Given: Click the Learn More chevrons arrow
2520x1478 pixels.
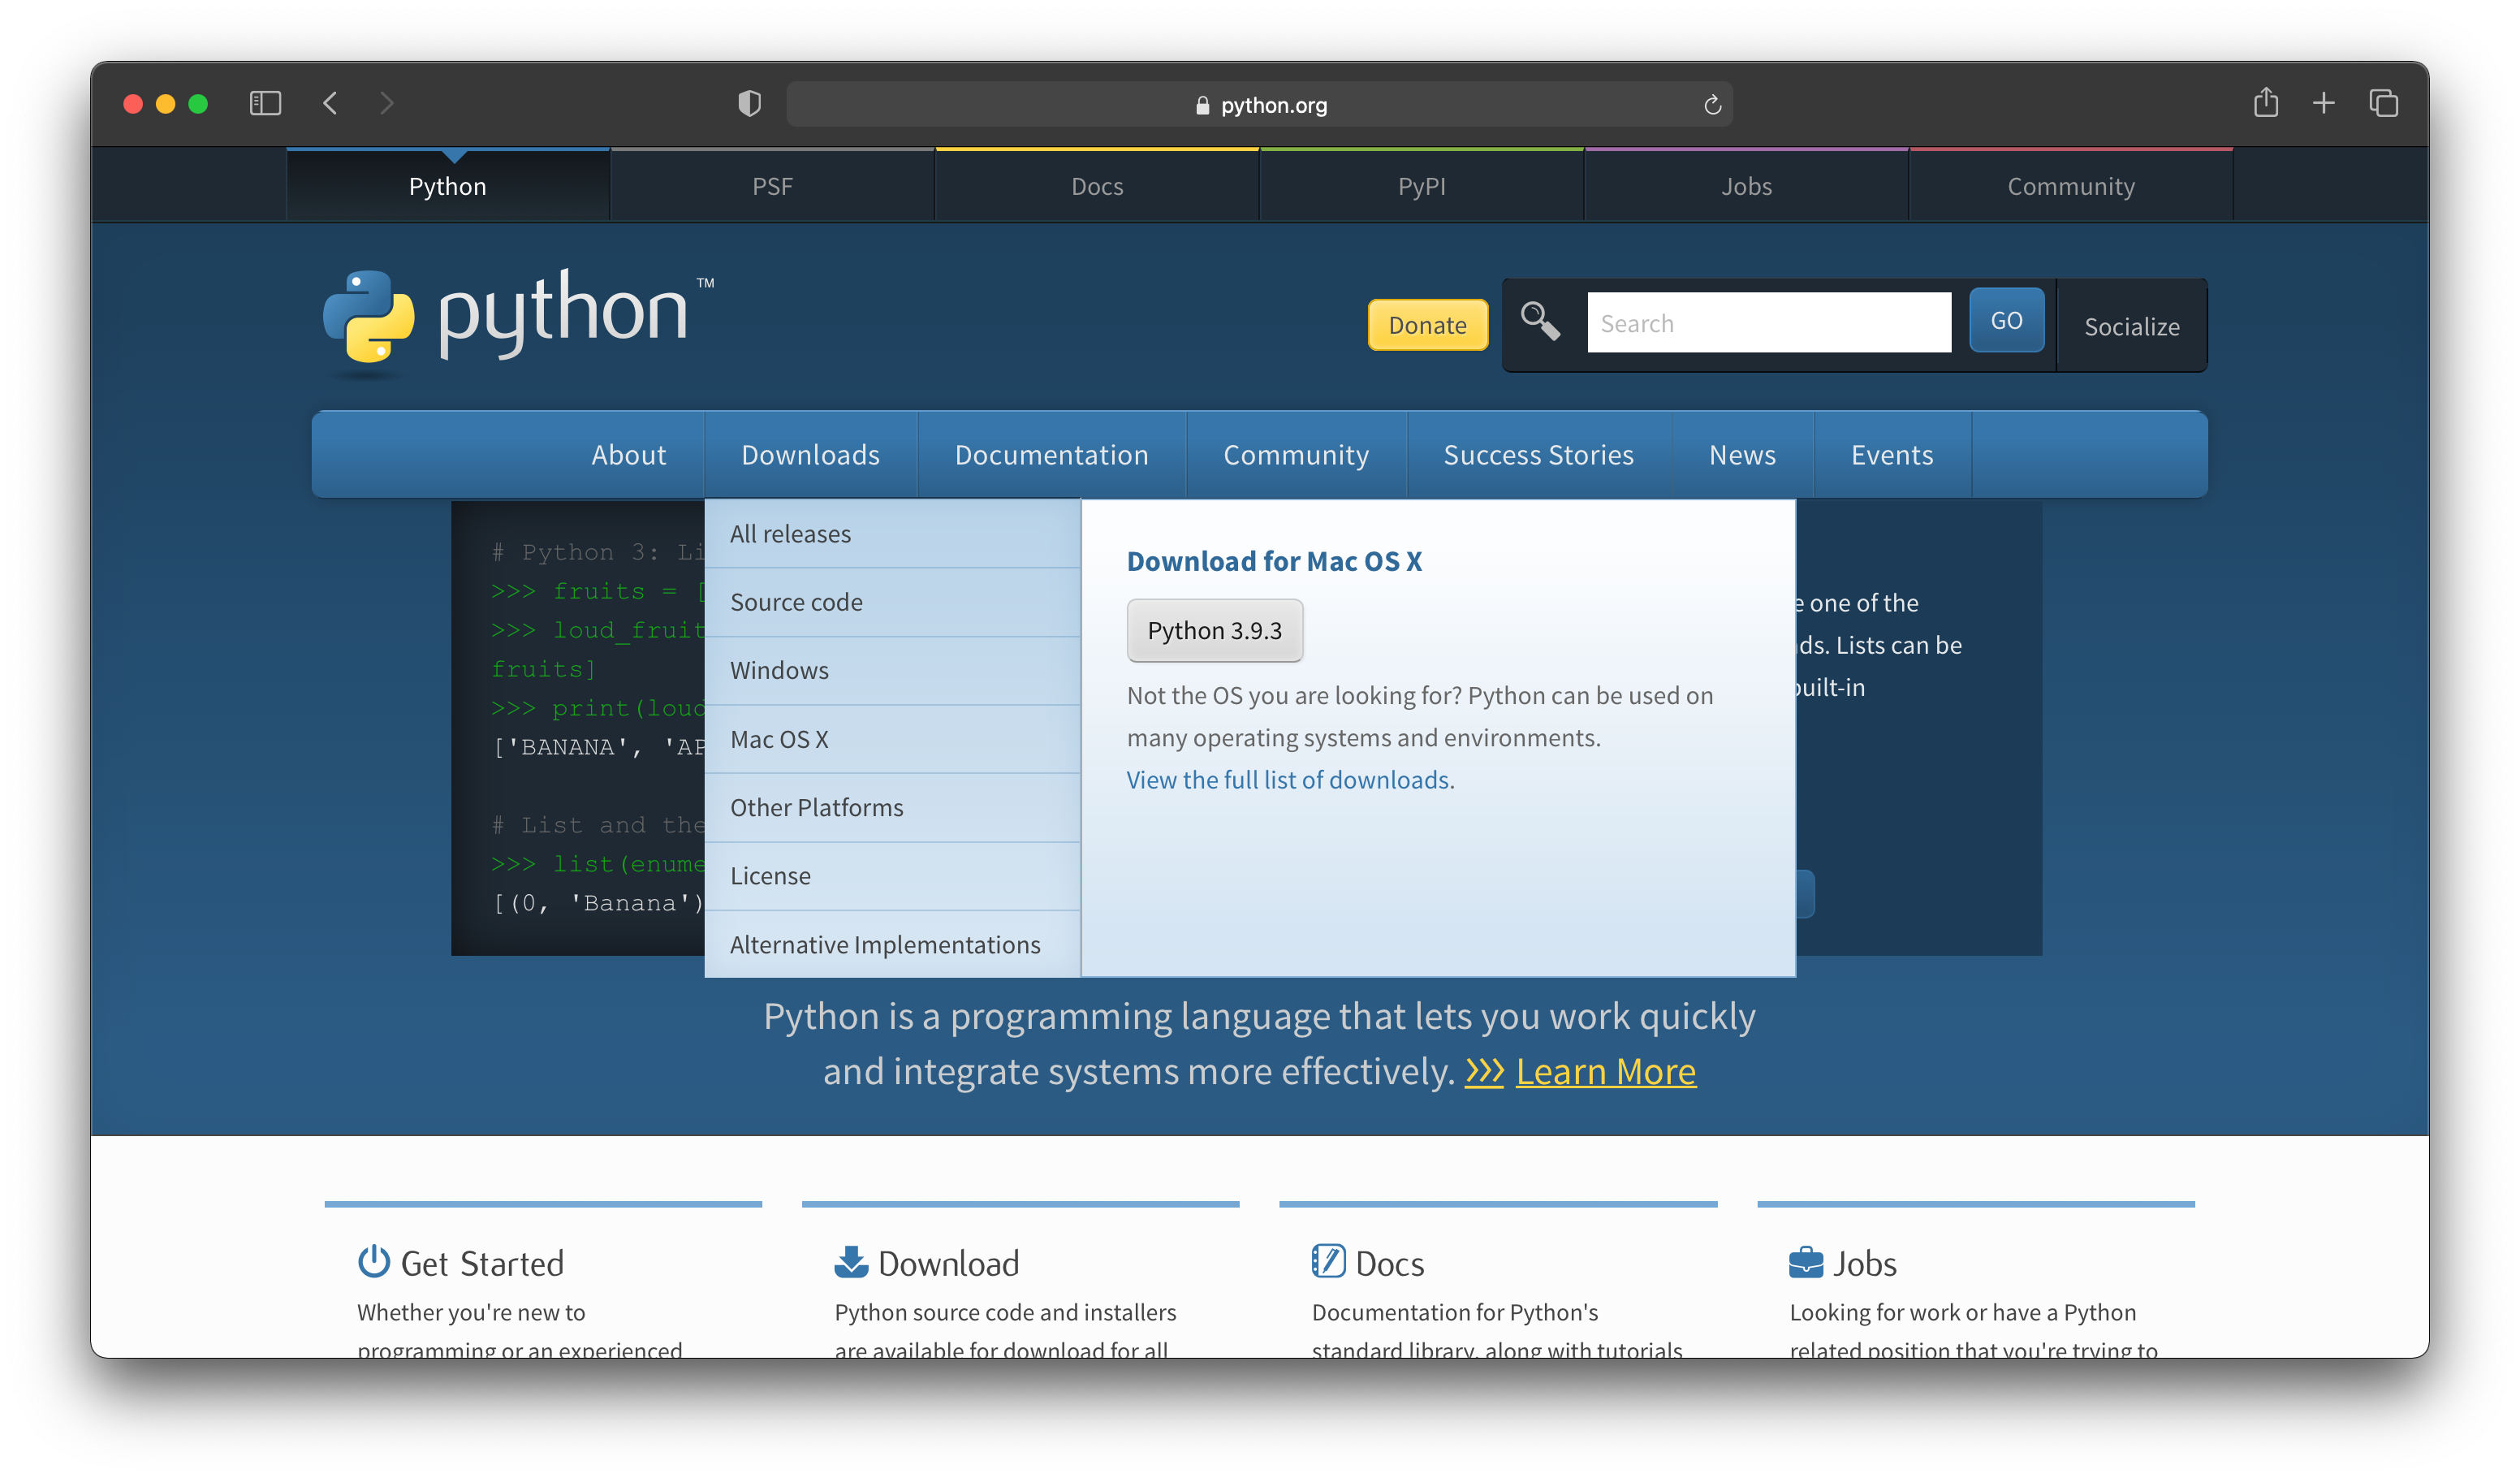Looking at the screenshot, I should point(1484,1072).
